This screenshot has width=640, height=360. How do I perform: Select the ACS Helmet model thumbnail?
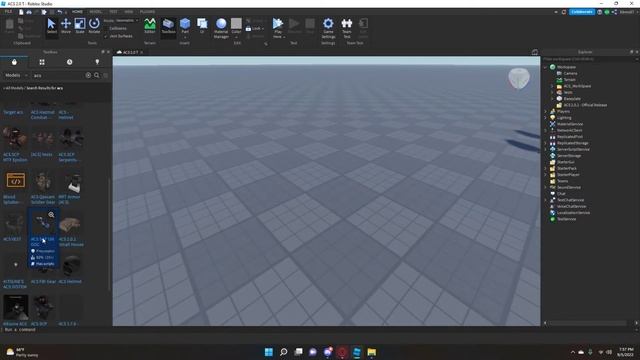70,266
